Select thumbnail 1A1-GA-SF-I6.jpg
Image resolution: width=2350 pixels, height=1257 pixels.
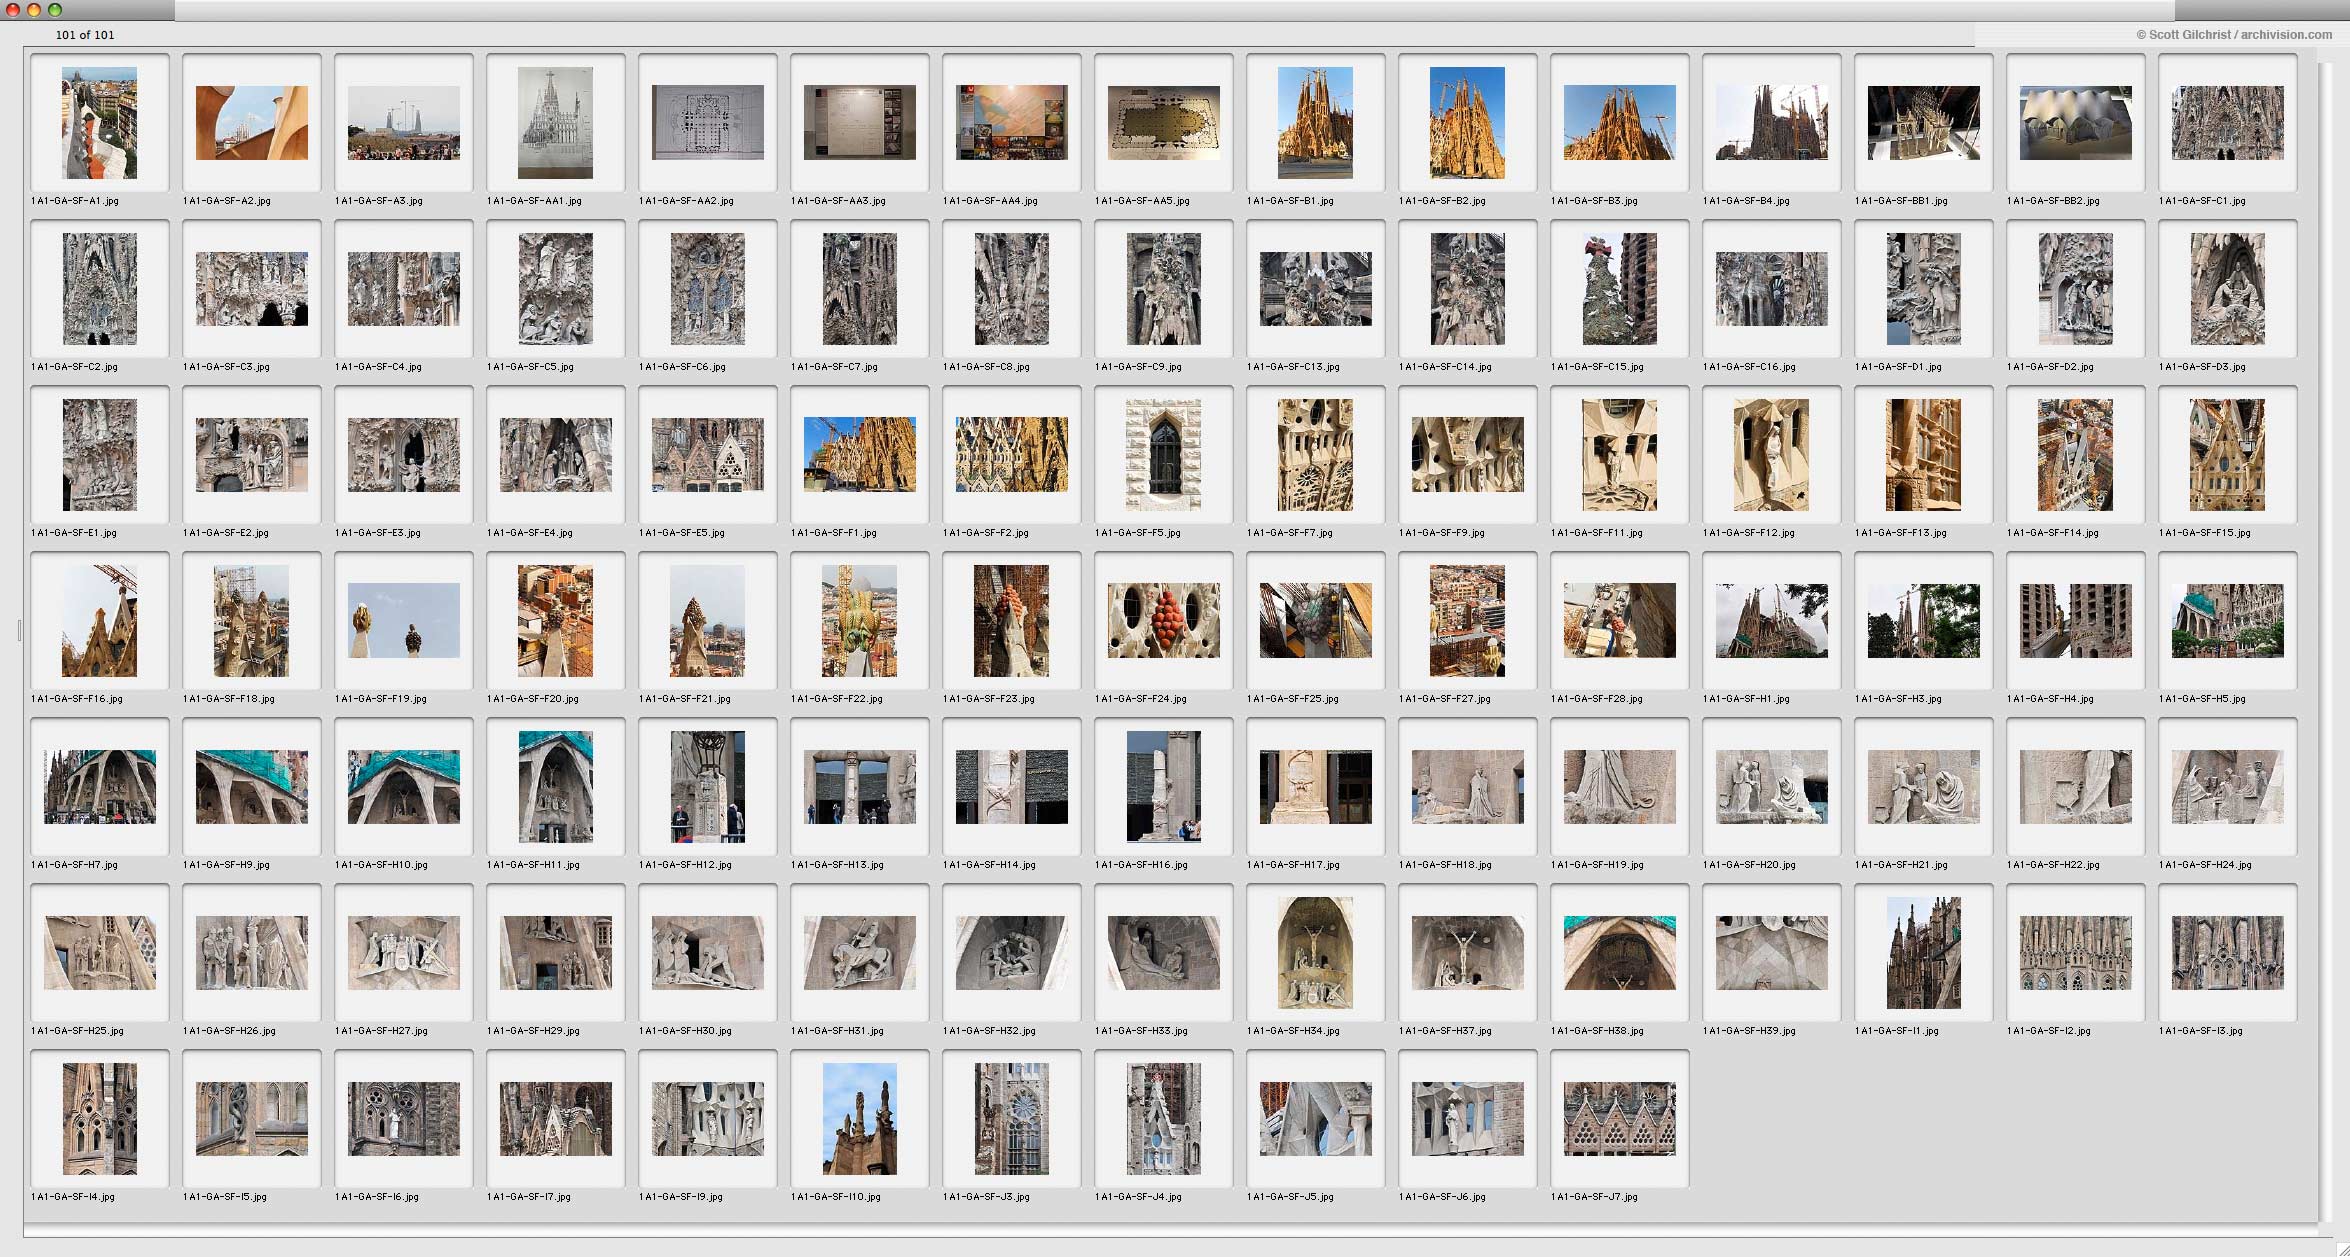403,1119
